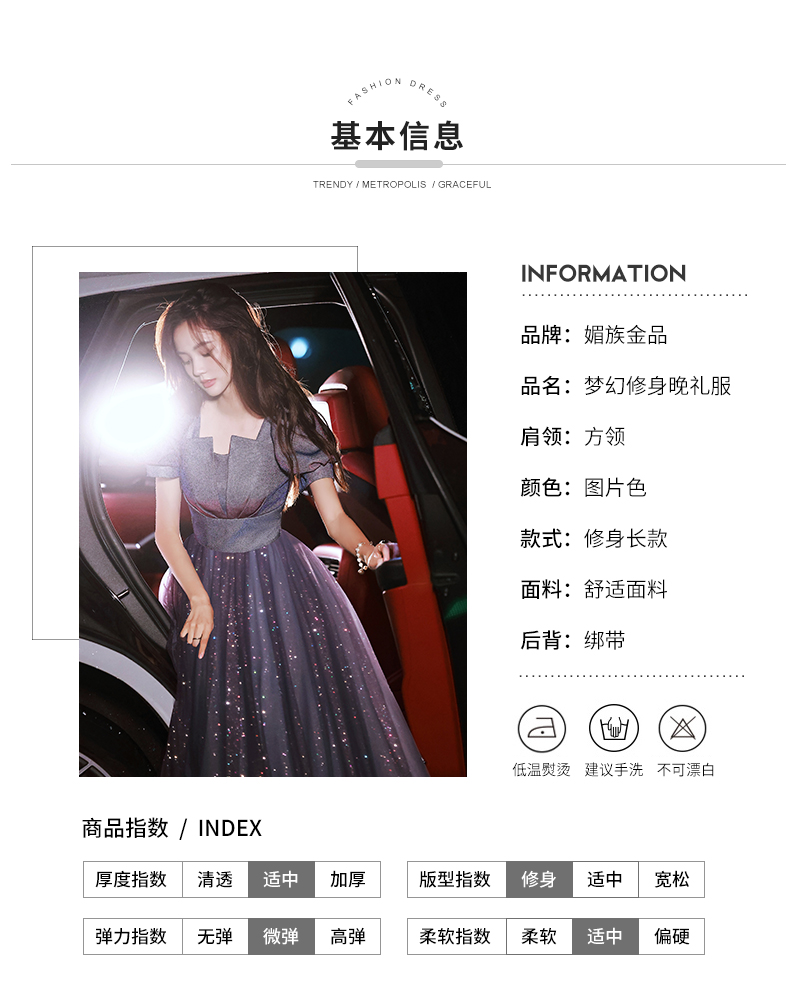790x998 pixels.
Task: Select 清透 in thickness index
Action: [x=215, y=880]
